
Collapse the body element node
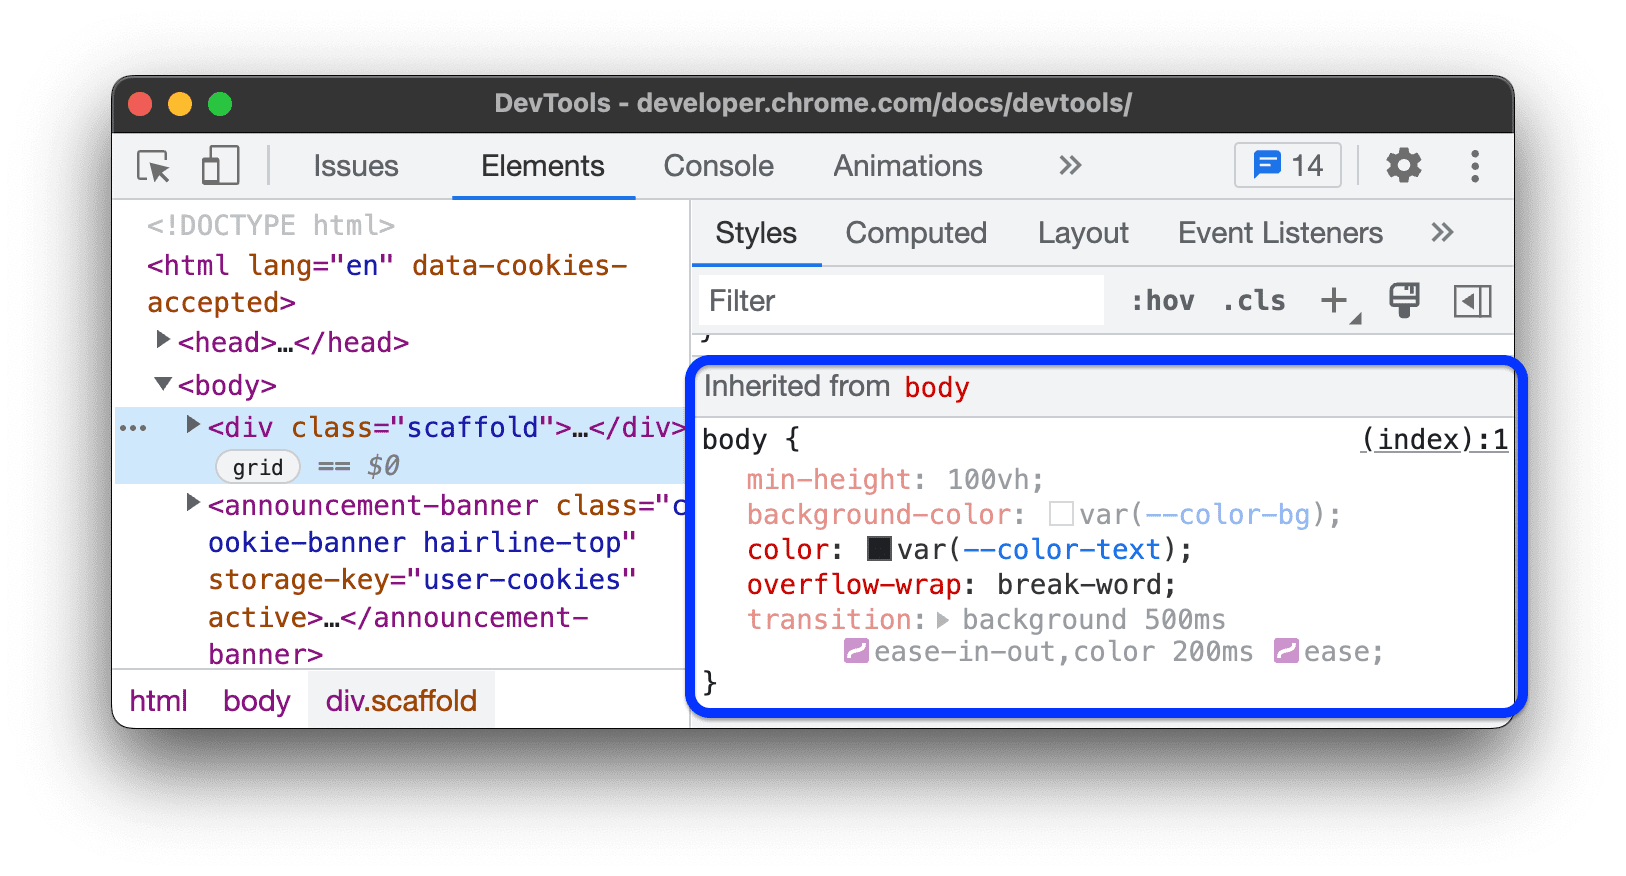click(163, 384)
